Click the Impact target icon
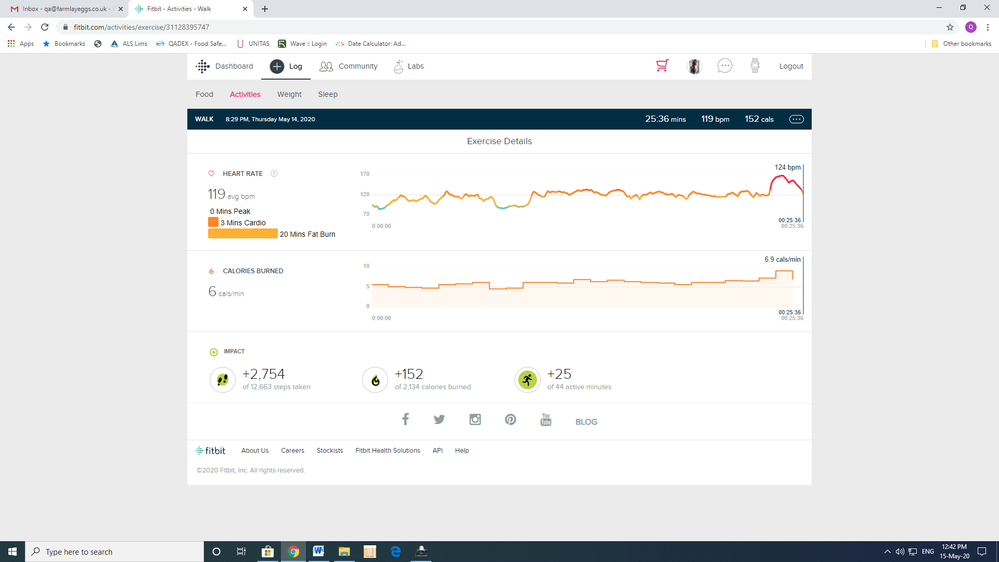Screen dimensions: 999x562 (x=213, y=352)
